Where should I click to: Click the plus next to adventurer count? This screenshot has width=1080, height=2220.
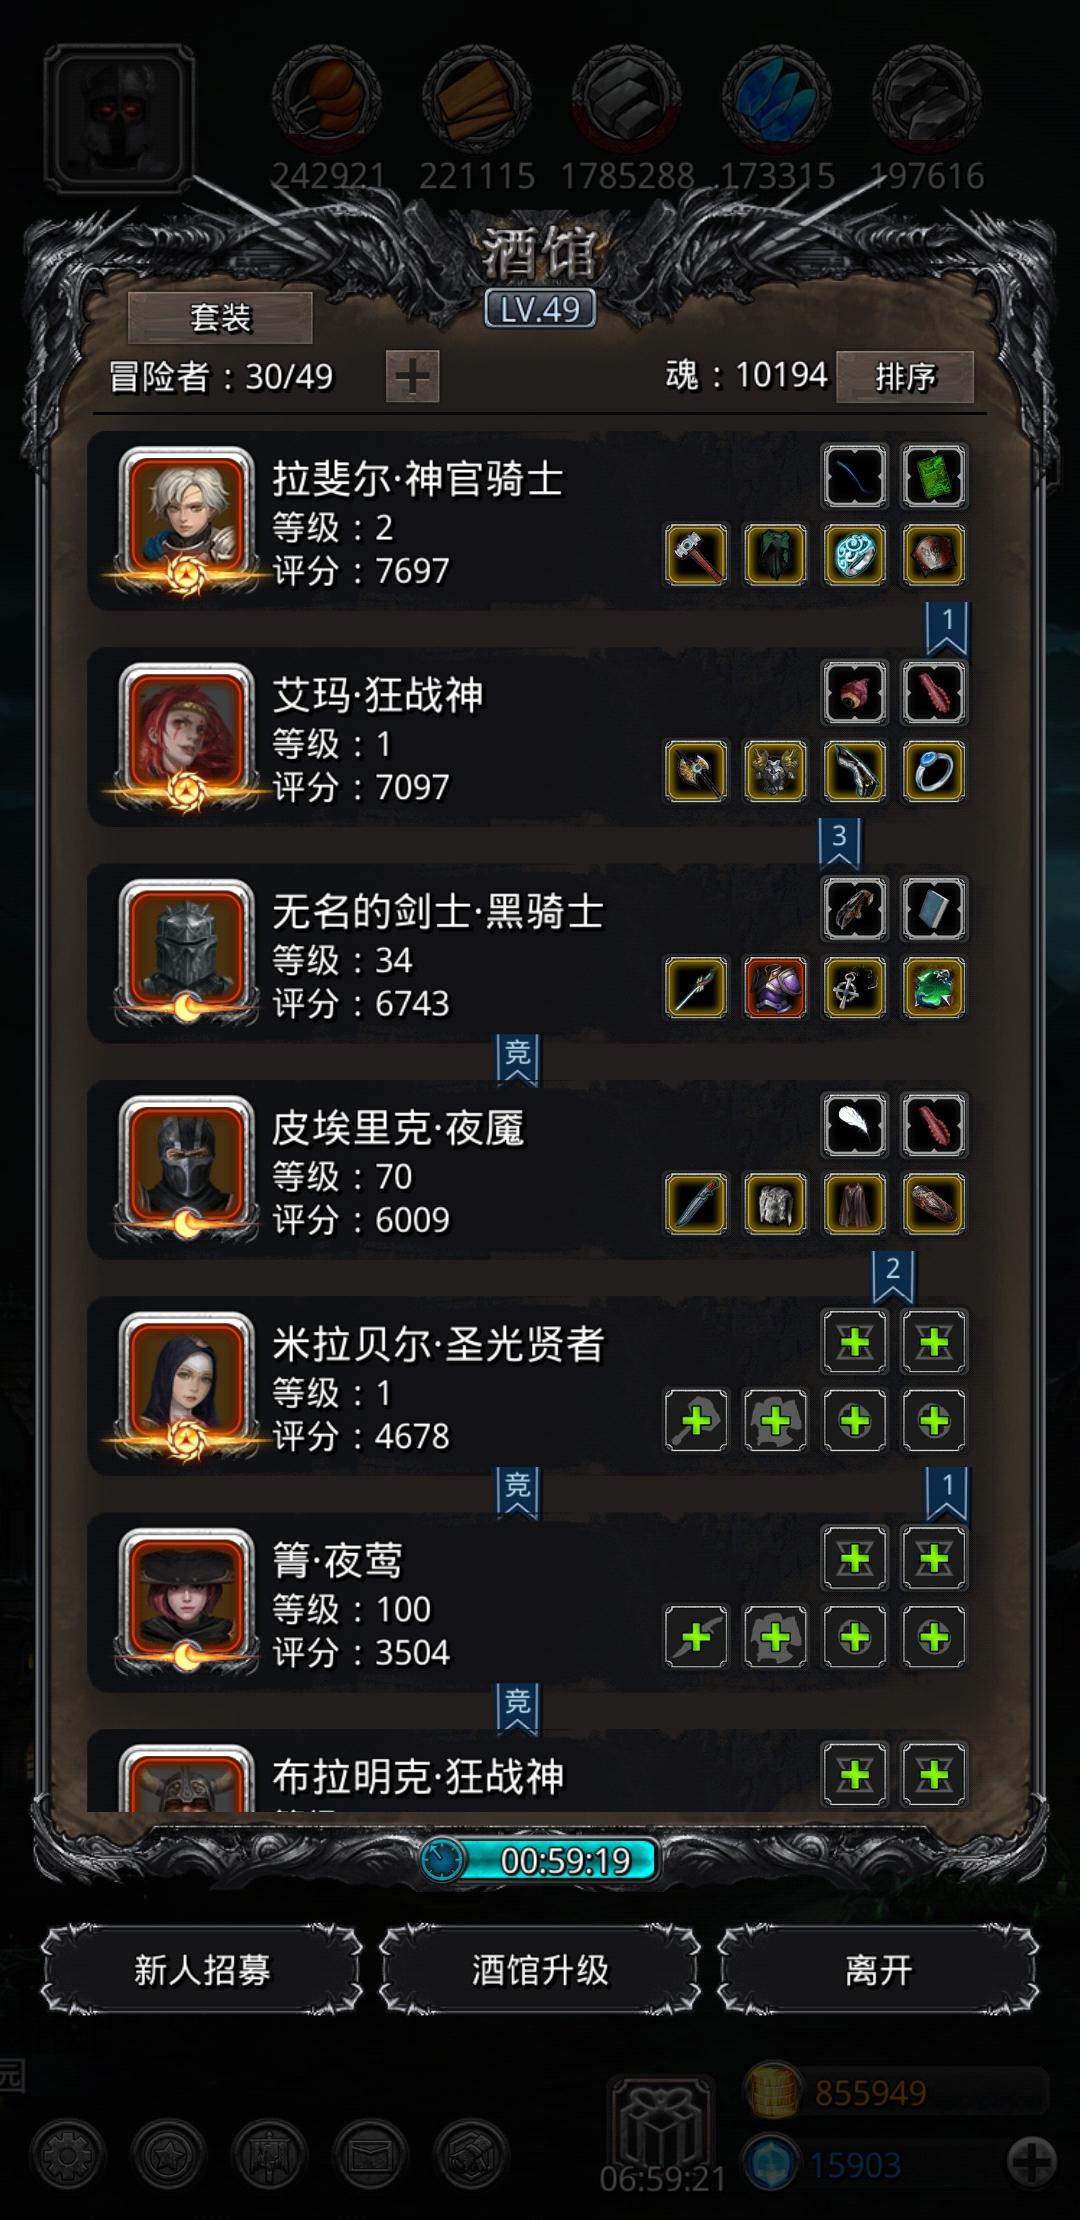412,377
